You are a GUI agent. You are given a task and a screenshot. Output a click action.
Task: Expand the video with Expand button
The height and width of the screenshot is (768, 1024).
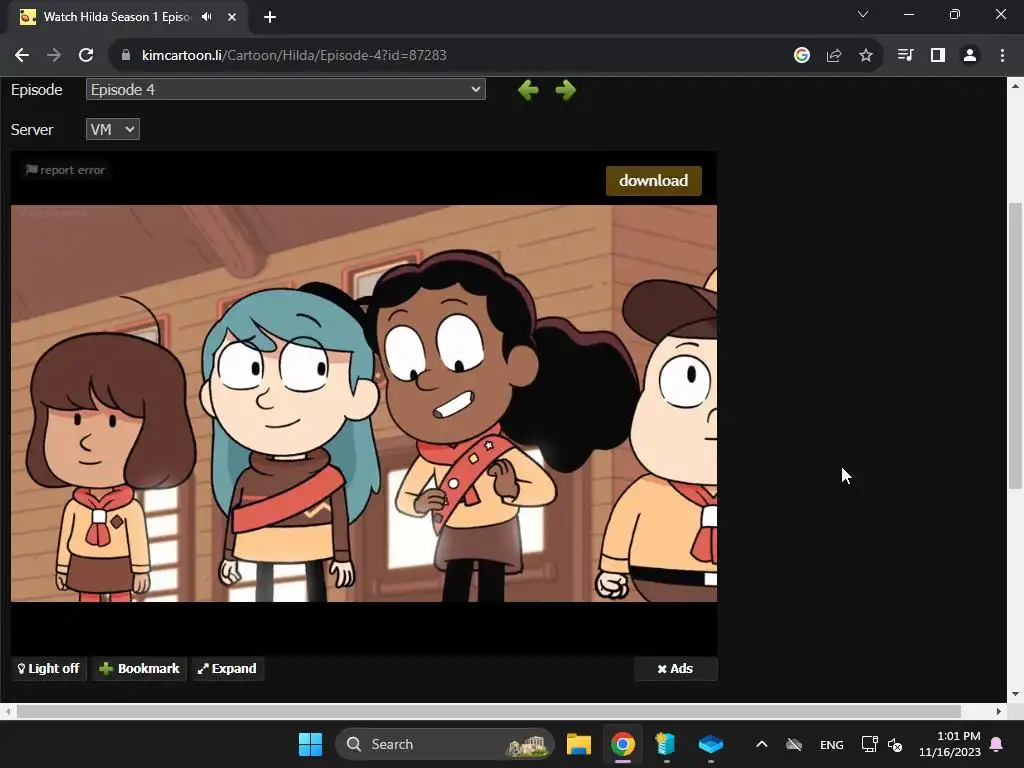[x=227, y=669]
